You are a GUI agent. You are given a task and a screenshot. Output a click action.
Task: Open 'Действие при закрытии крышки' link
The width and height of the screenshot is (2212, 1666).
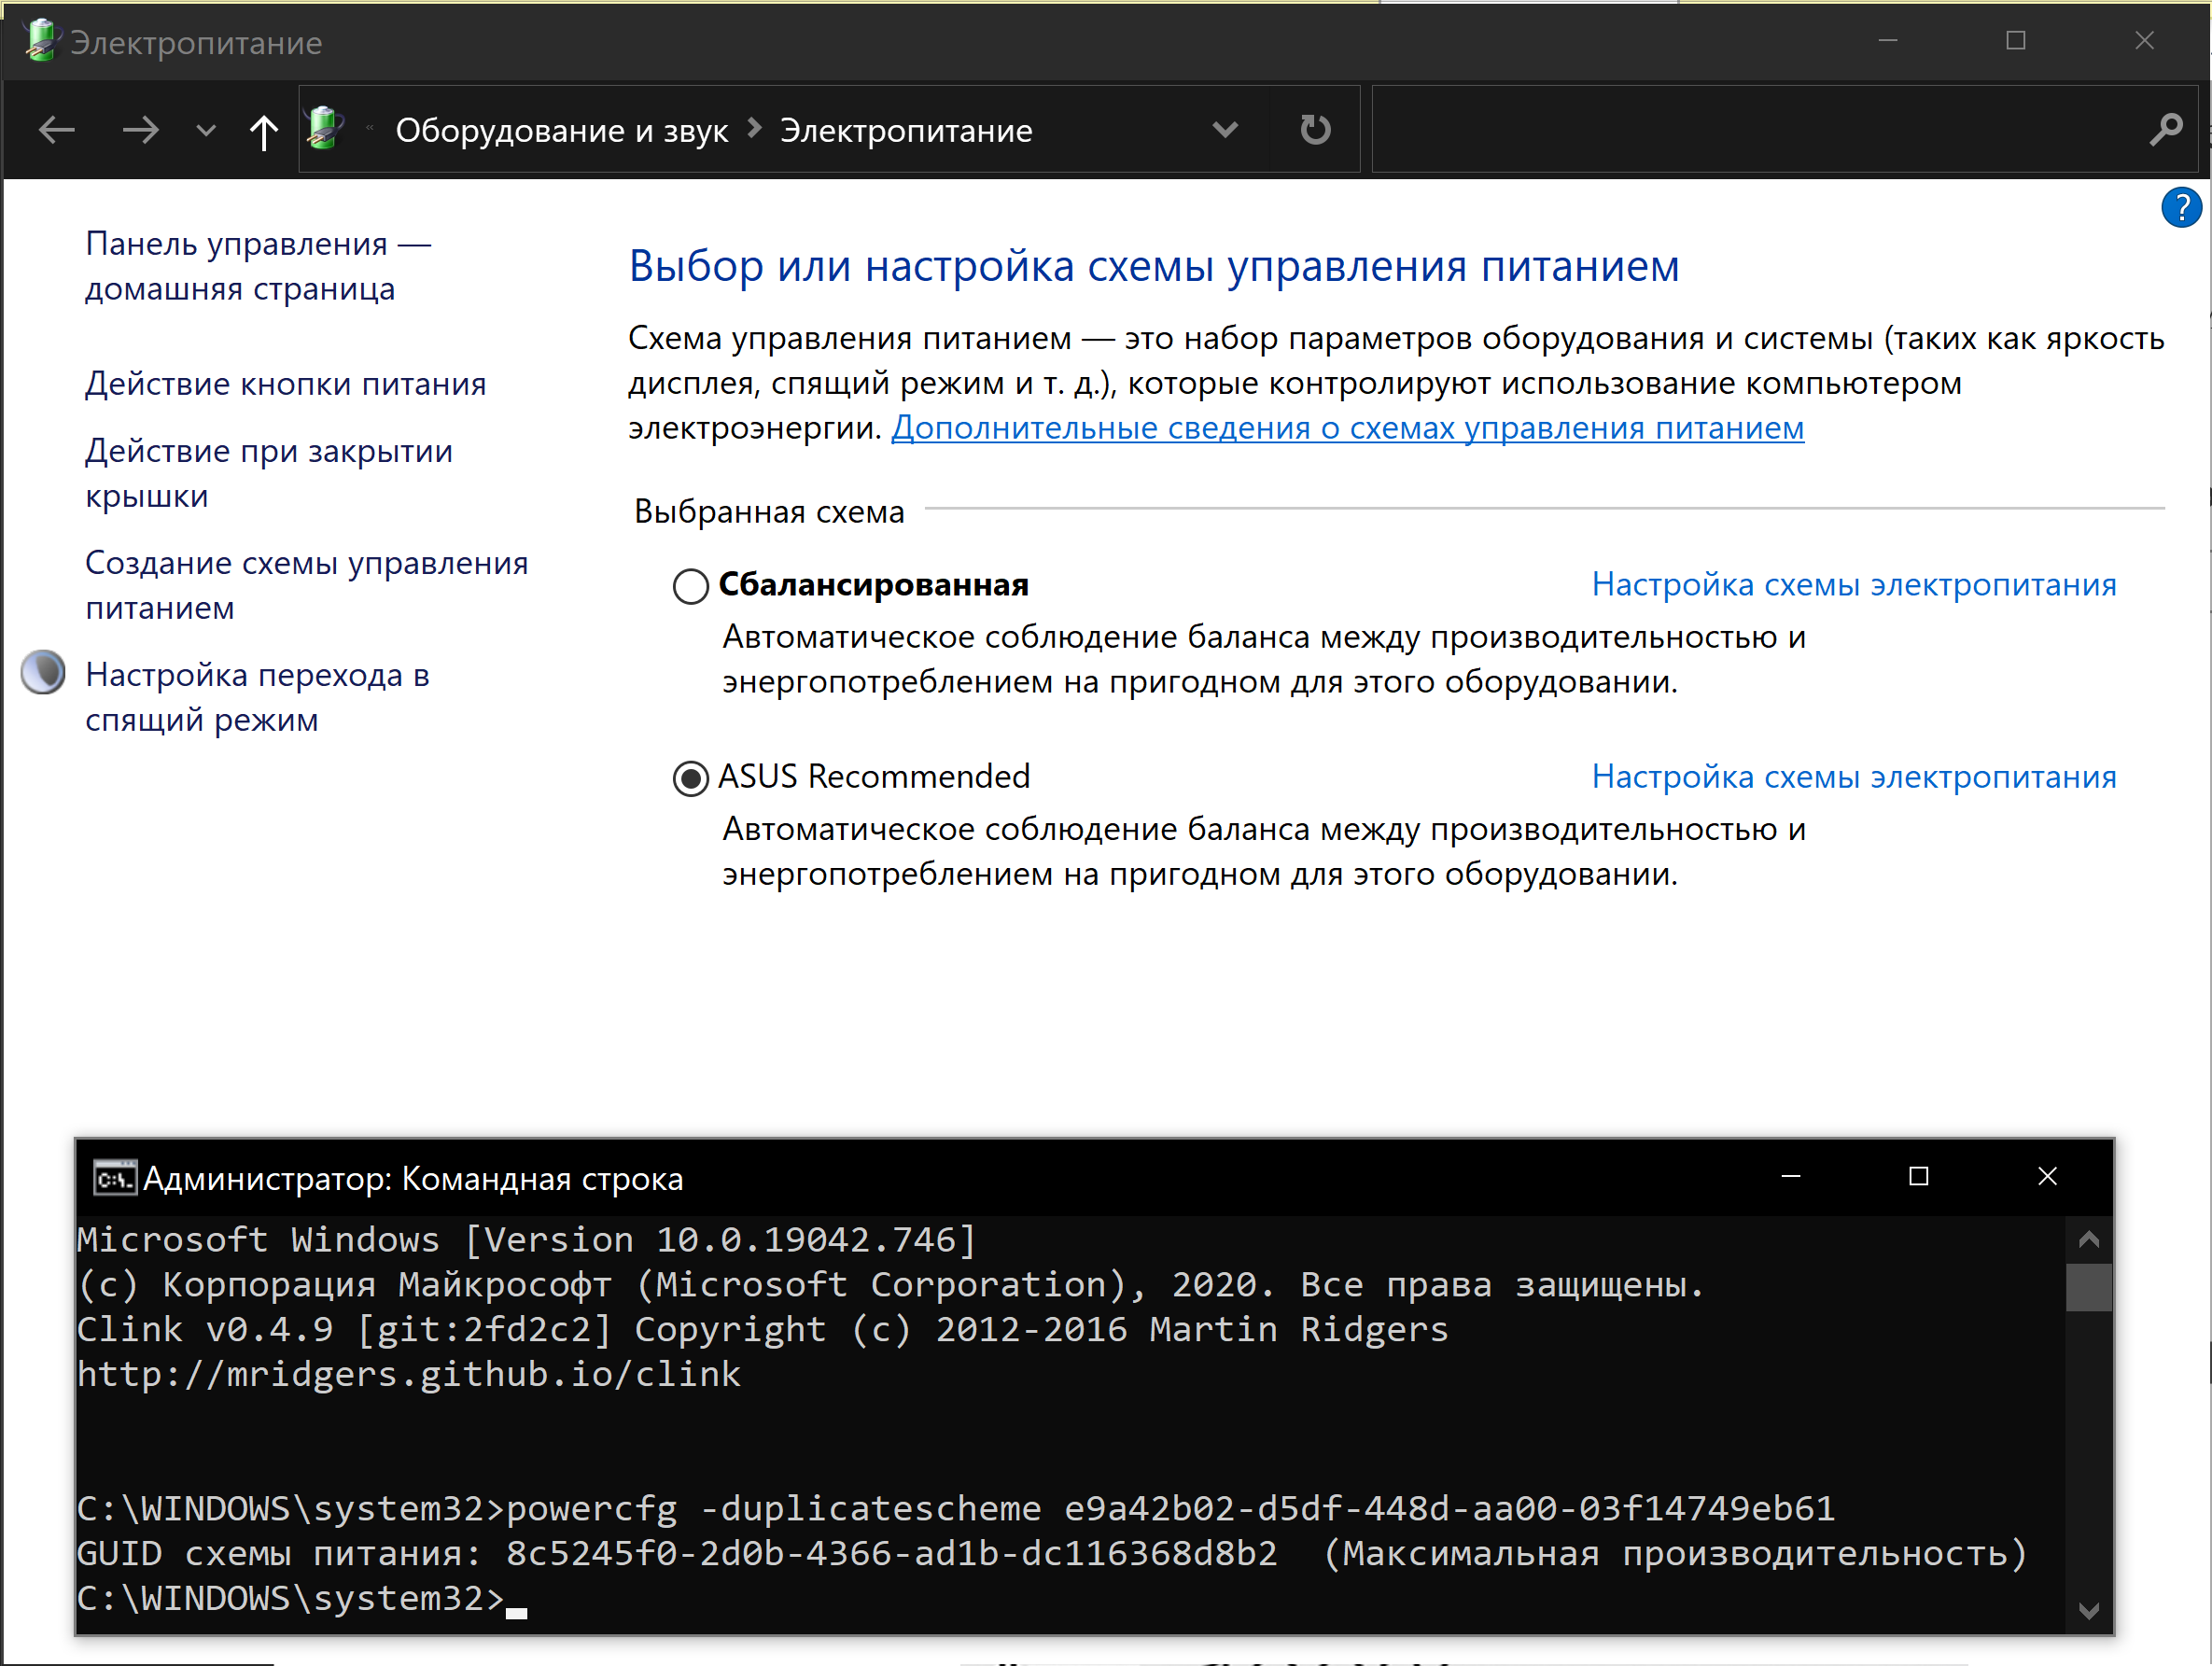tap(269, 473)
